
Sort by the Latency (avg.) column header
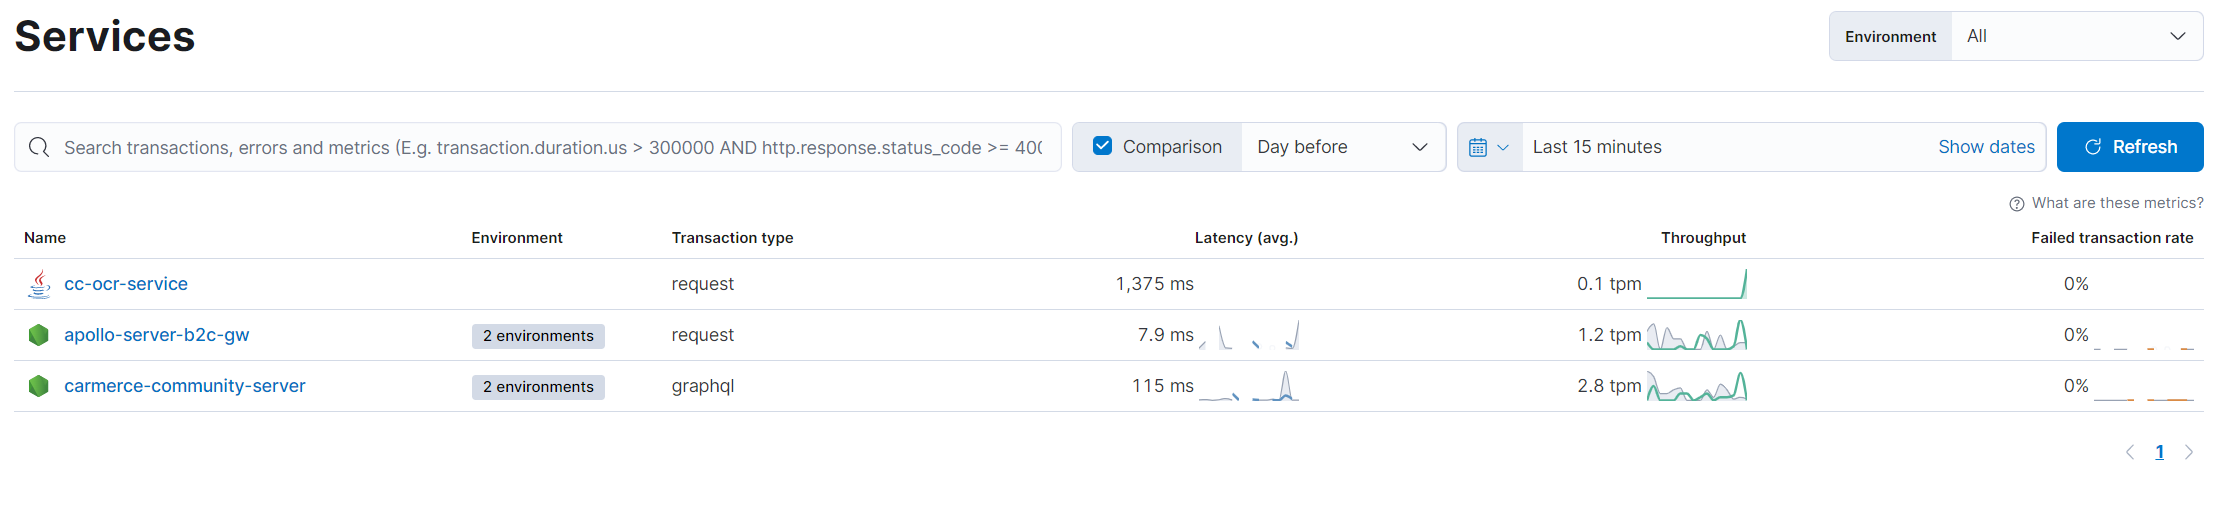point(1246,238)
